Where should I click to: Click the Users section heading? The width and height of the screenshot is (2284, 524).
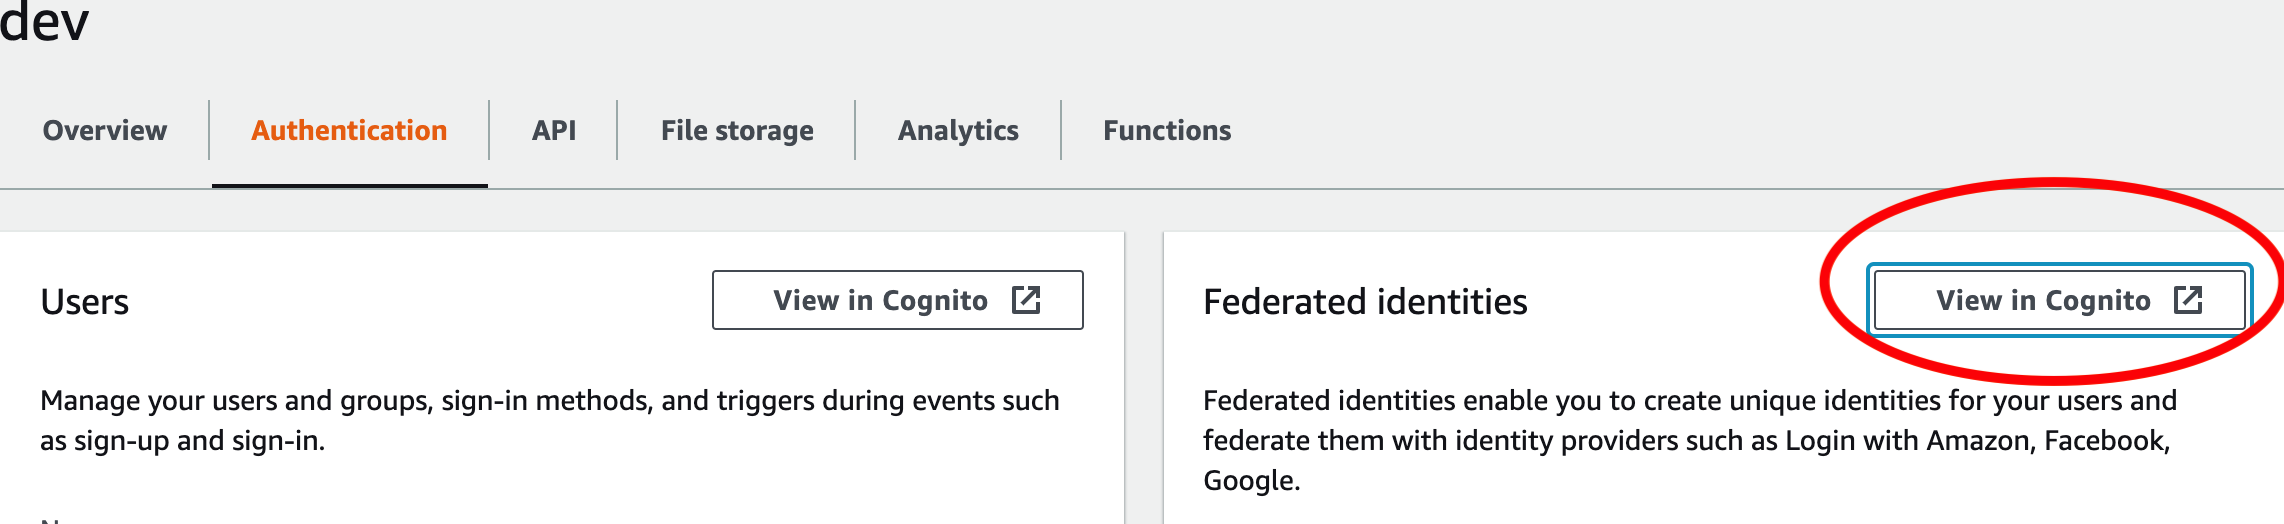85,302
